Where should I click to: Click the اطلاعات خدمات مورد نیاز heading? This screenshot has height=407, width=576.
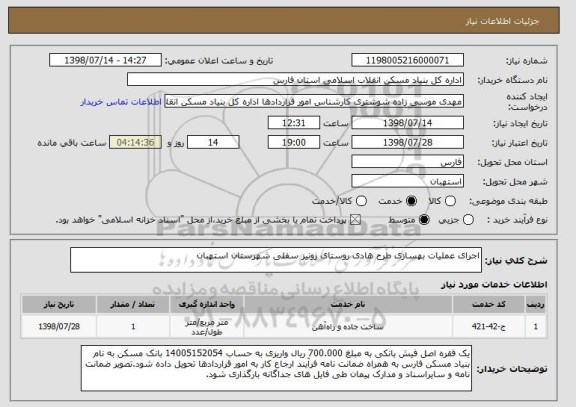494,285
